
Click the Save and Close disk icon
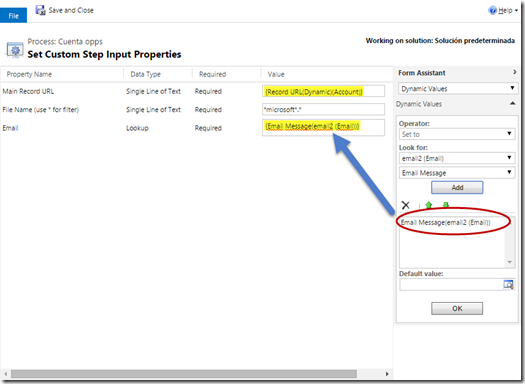coord(41,10)
